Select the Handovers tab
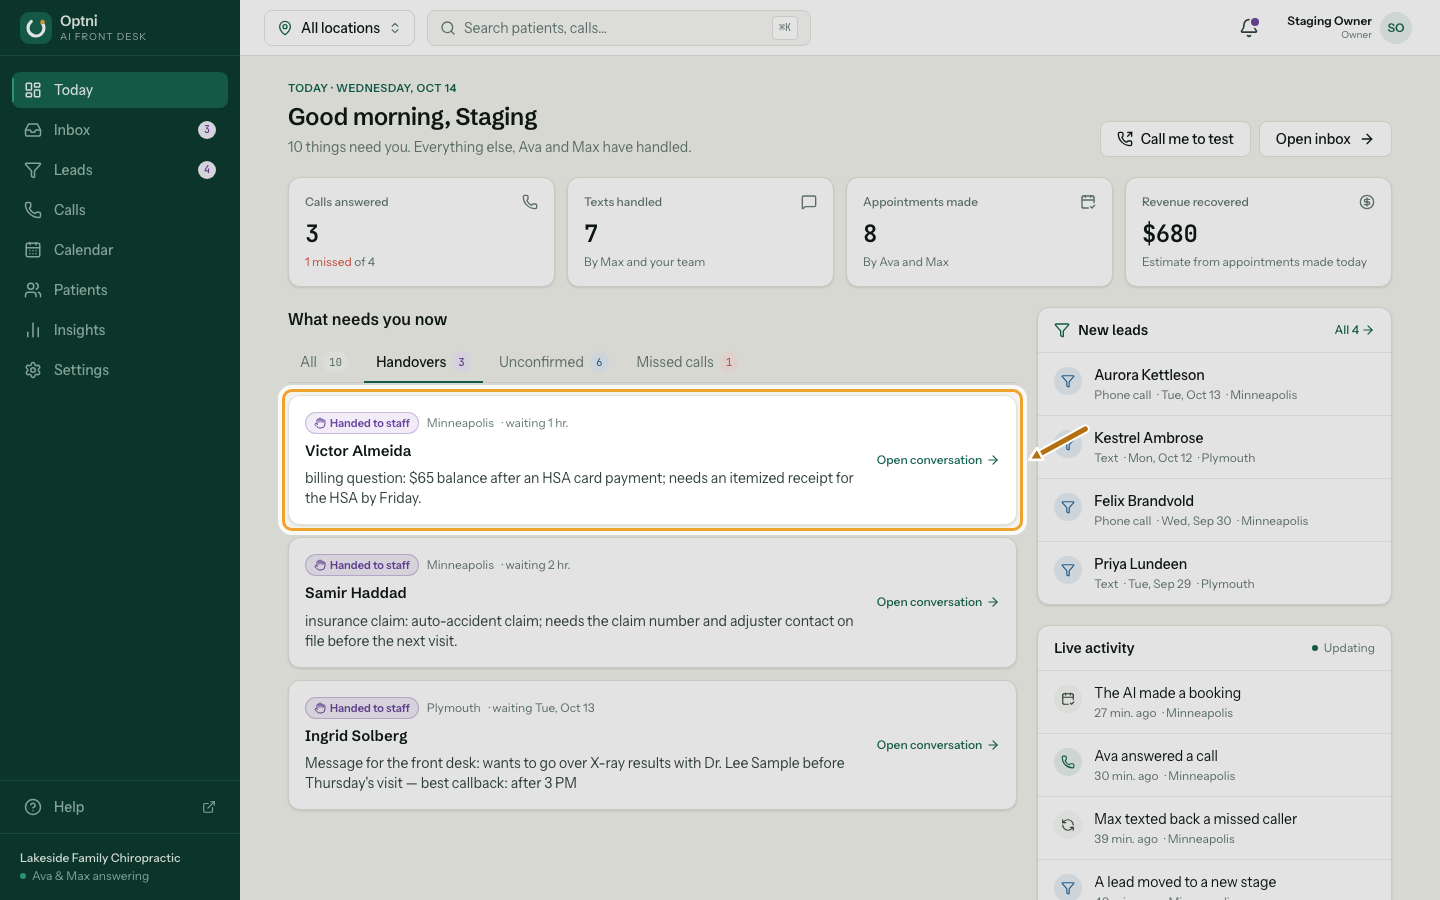1440x900 pixels. coord(422,362)
